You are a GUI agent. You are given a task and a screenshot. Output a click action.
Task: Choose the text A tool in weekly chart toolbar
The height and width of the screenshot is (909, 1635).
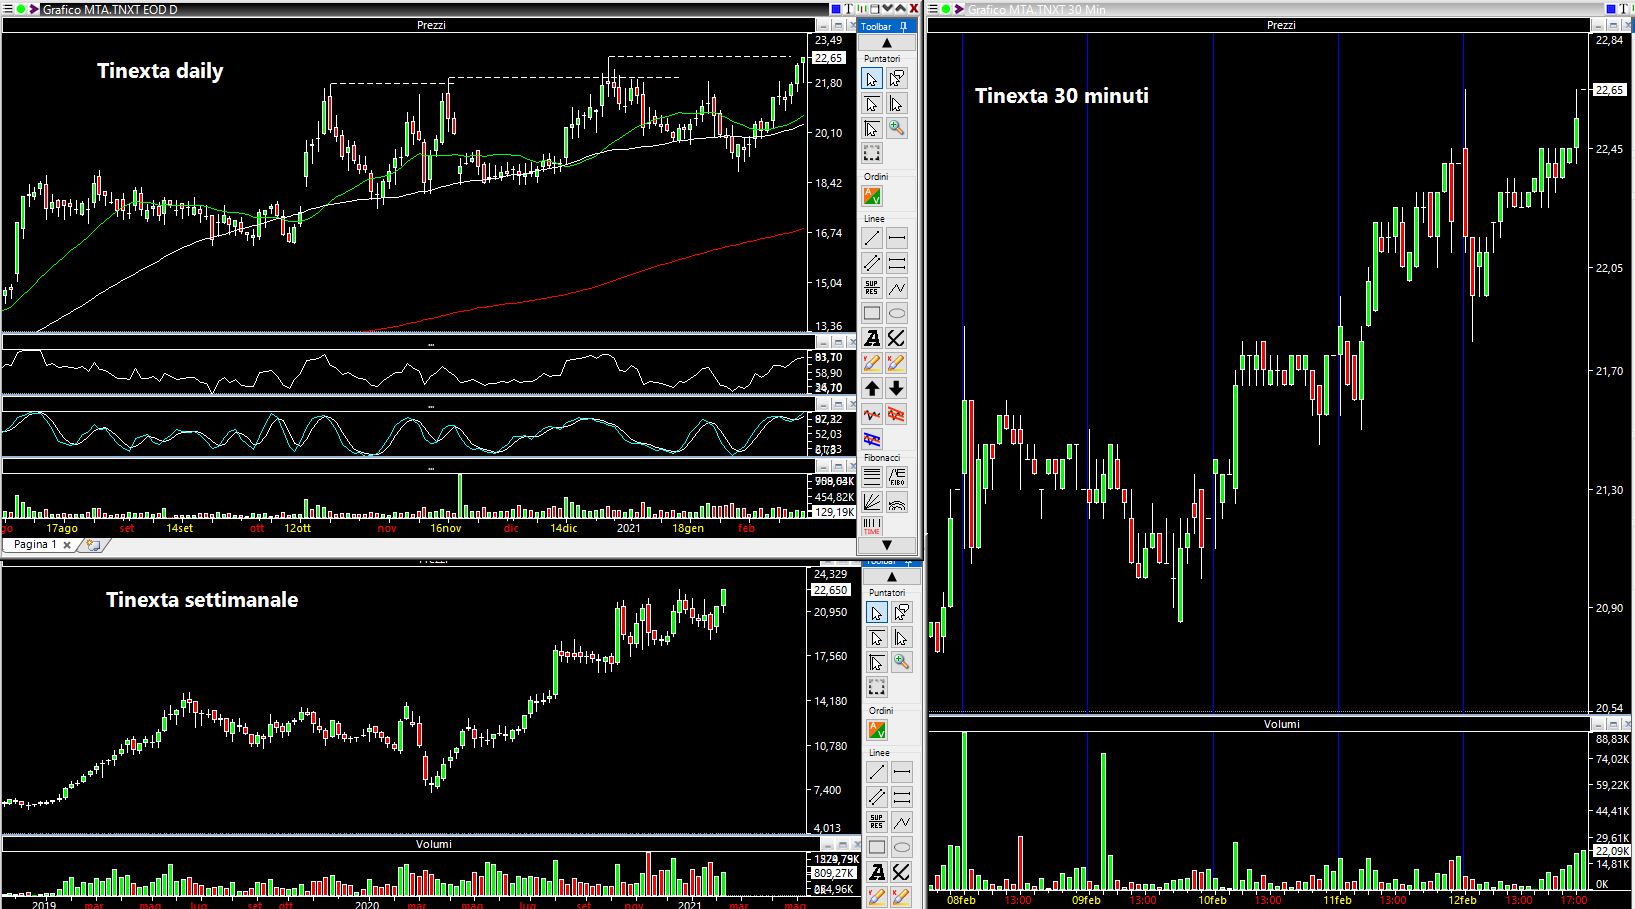(x=877, y=873)
